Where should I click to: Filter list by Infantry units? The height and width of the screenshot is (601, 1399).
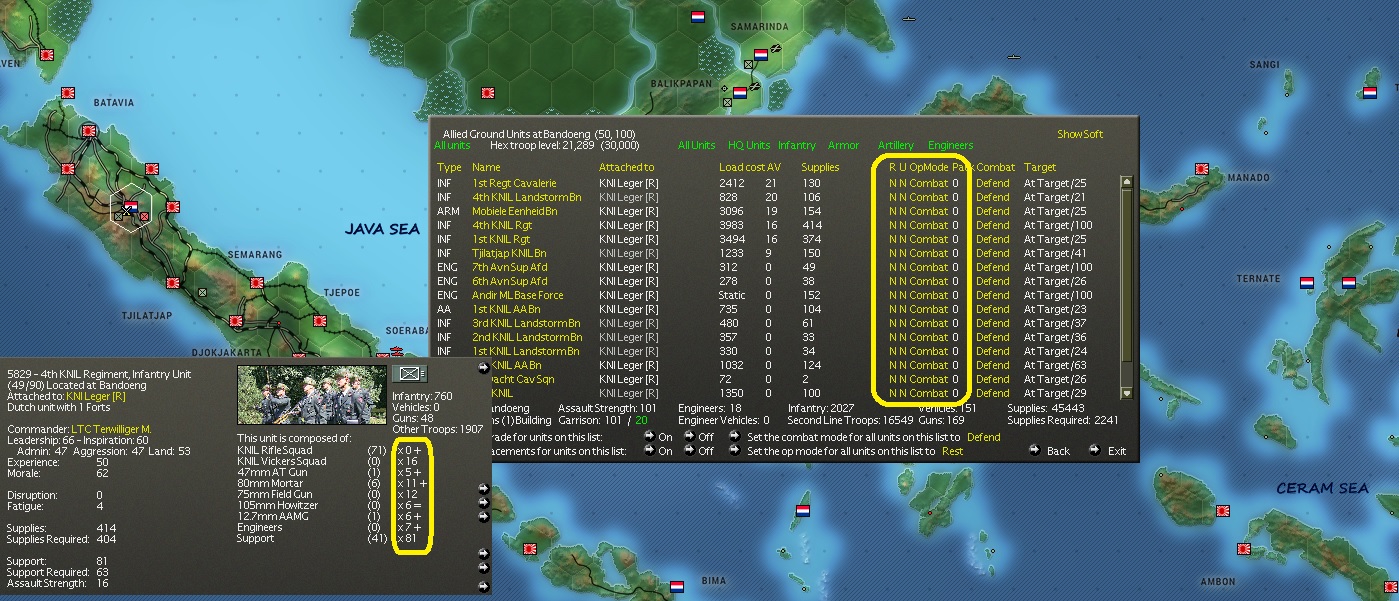(797, 146)
